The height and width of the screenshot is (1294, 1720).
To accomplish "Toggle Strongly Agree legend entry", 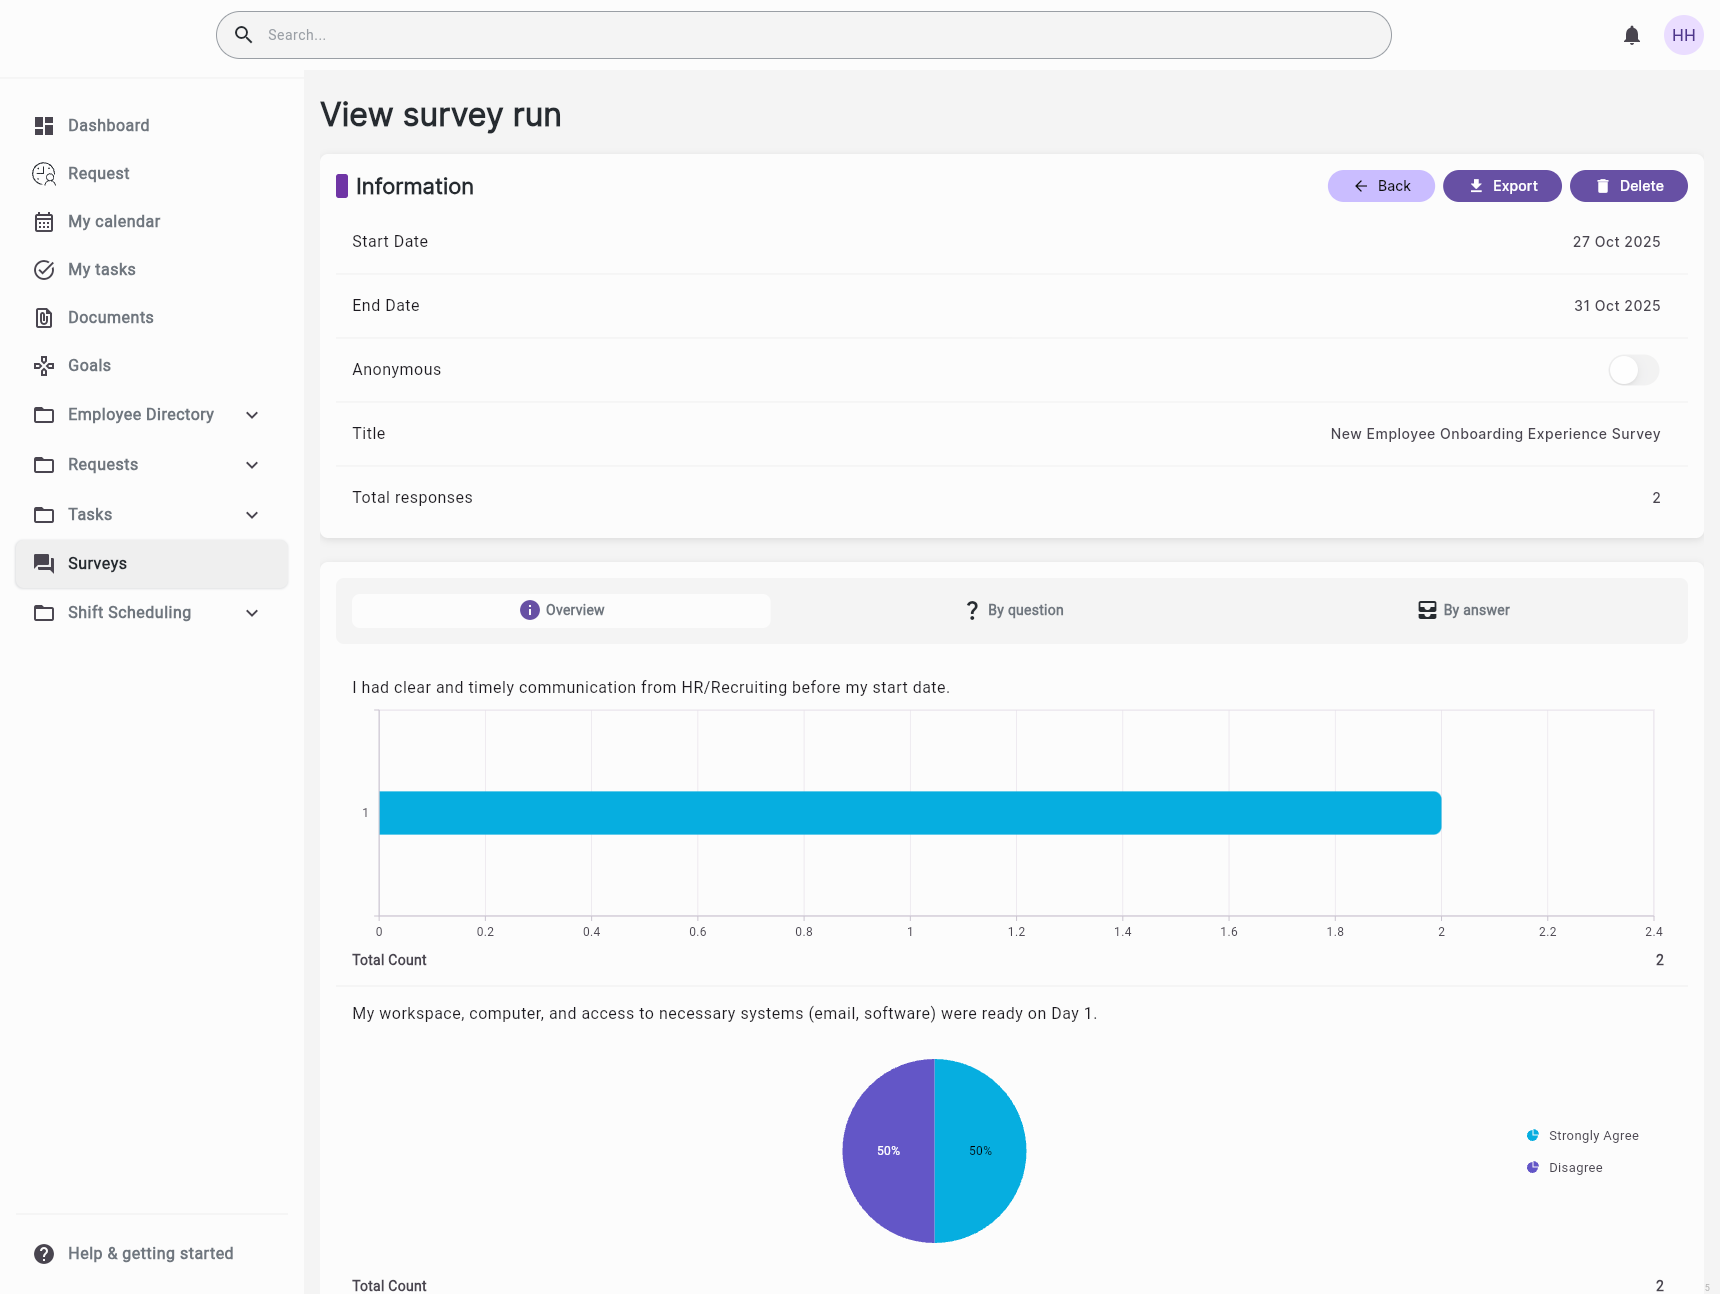I will (x=1583, y=1136).
